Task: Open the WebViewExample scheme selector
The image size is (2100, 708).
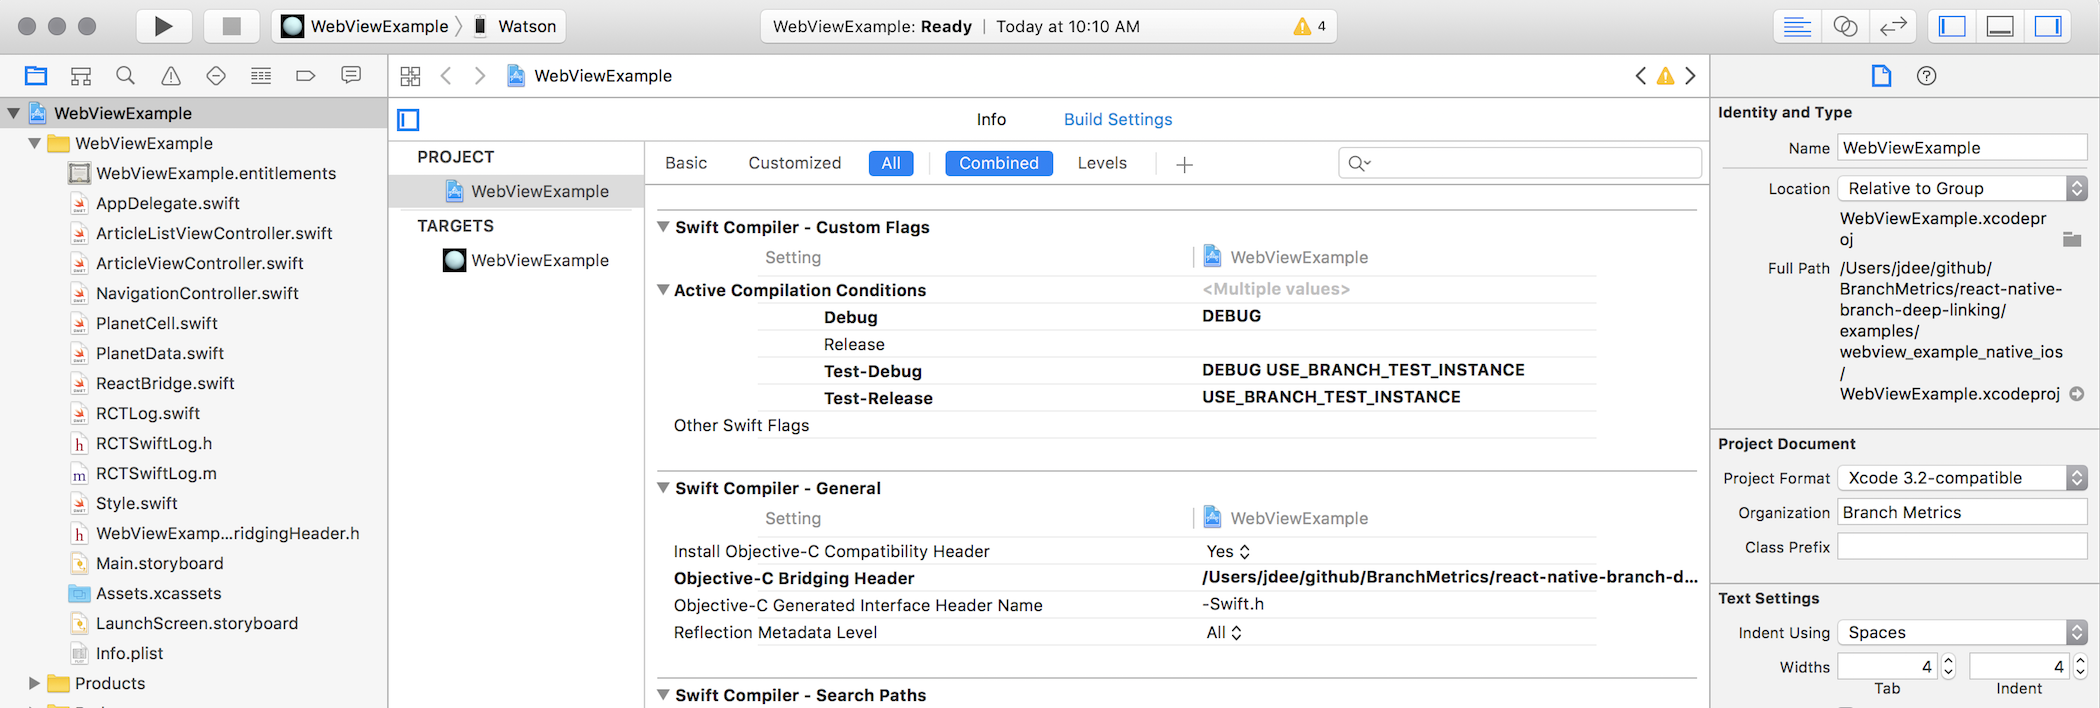Action: 367,26
